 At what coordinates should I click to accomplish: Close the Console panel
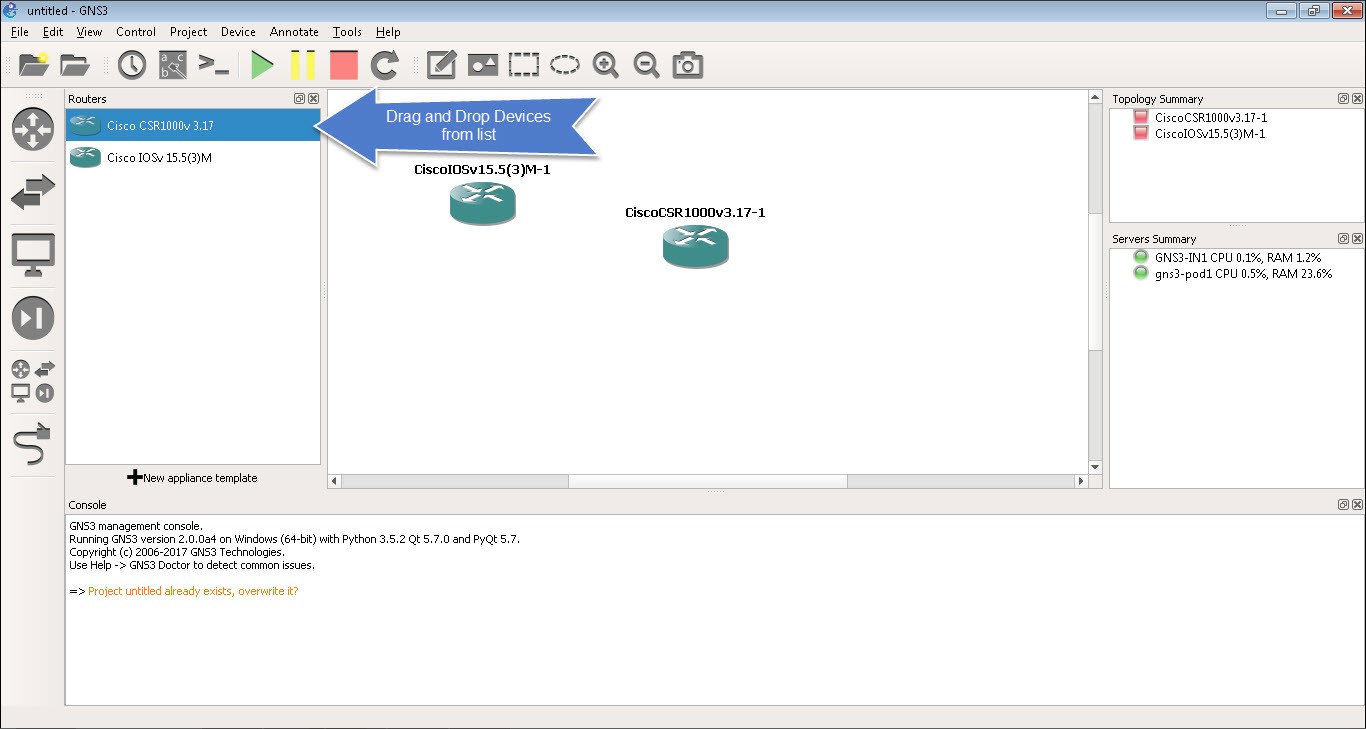pyautogui.click(x=1357, y=505)
